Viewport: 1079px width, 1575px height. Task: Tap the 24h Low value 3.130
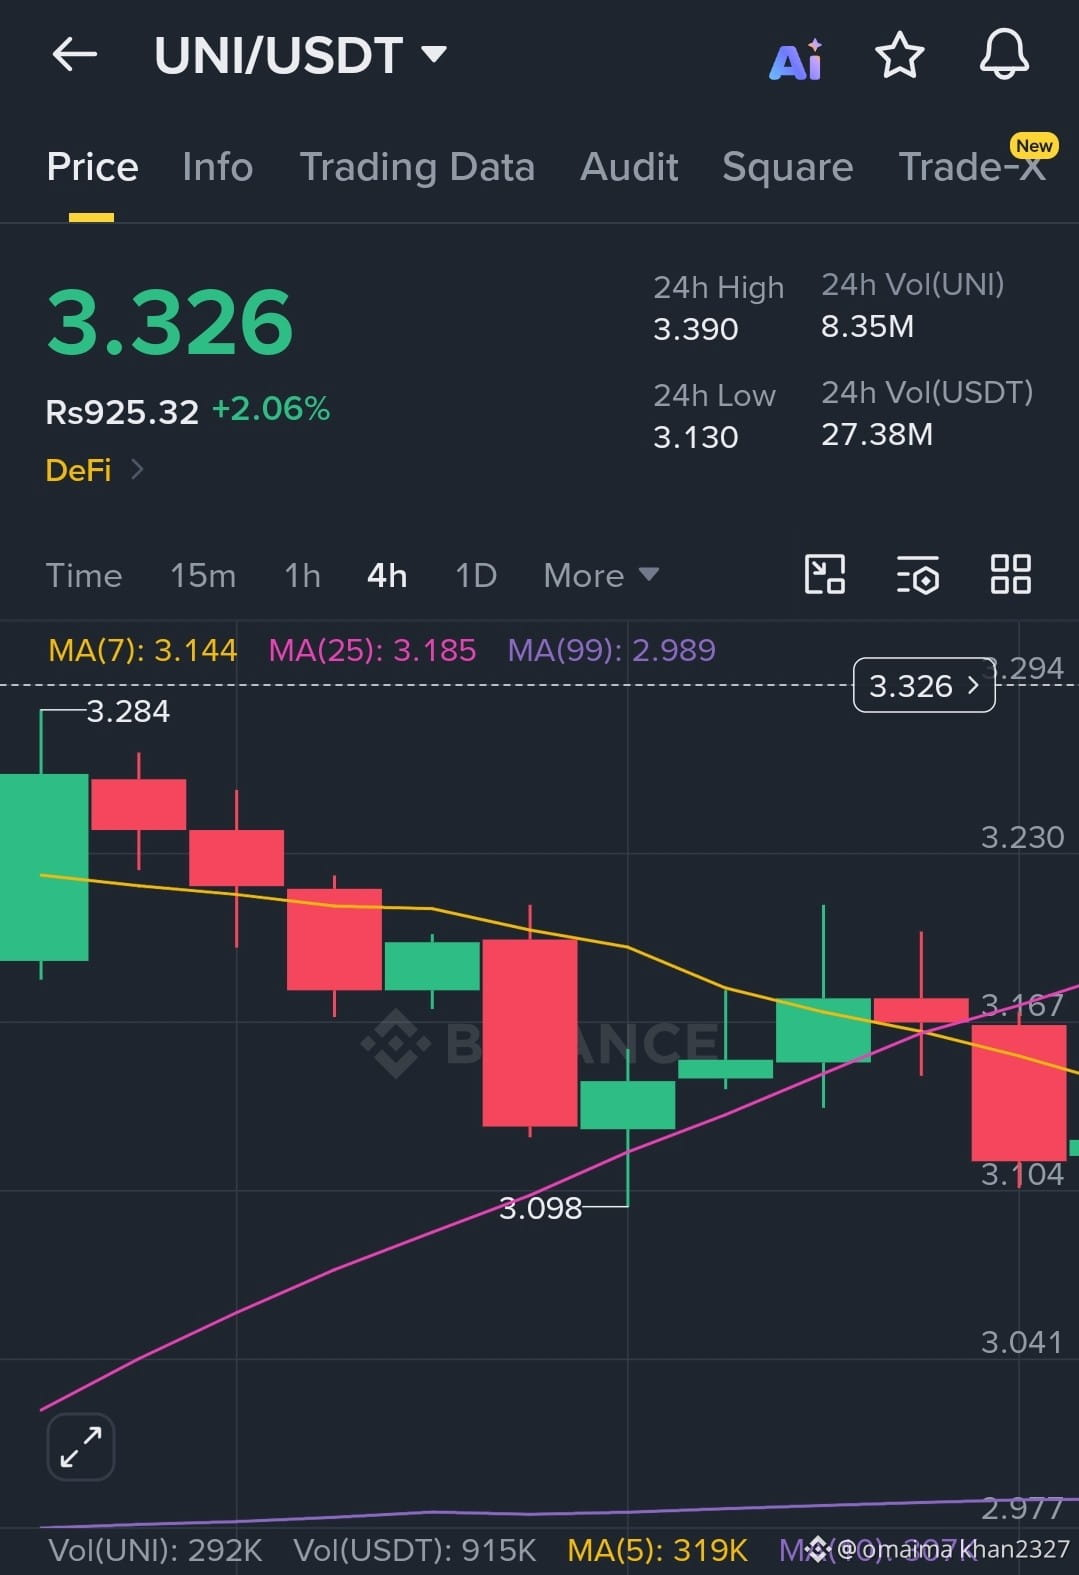point(696,437)
